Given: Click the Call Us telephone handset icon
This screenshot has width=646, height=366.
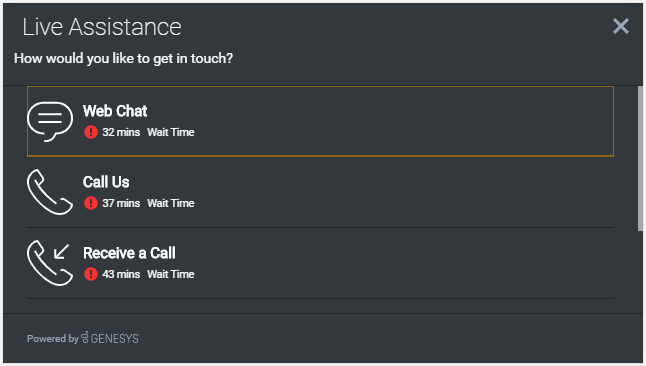Looking at the screenshot, I should (x=50, y=192).
